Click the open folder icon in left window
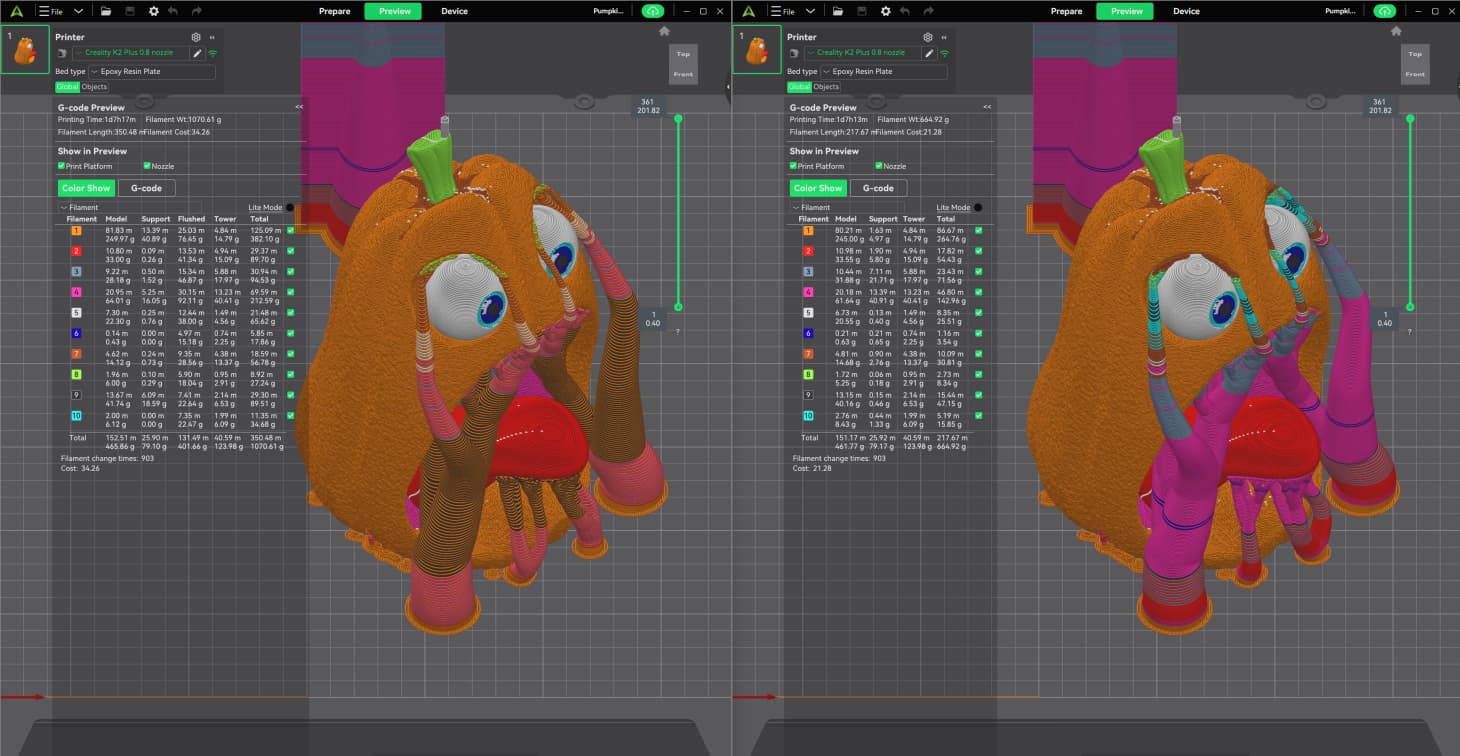This screenshot has height=756, width=1460. pos(105,11)
